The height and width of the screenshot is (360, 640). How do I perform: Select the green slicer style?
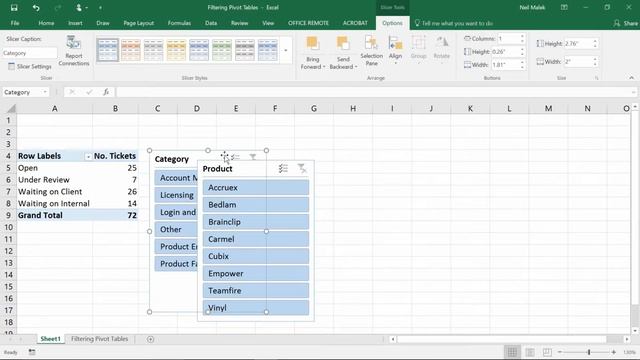point(222,50)
